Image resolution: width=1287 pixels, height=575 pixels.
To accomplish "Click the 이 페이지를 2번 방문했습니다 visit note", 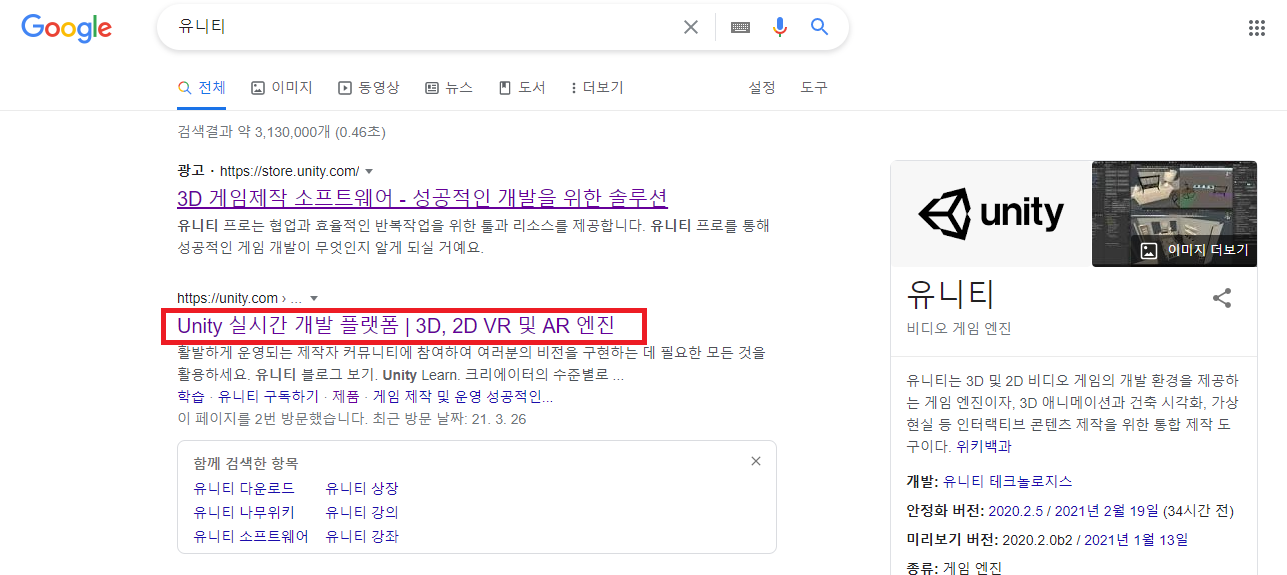I will click(351, 419).
